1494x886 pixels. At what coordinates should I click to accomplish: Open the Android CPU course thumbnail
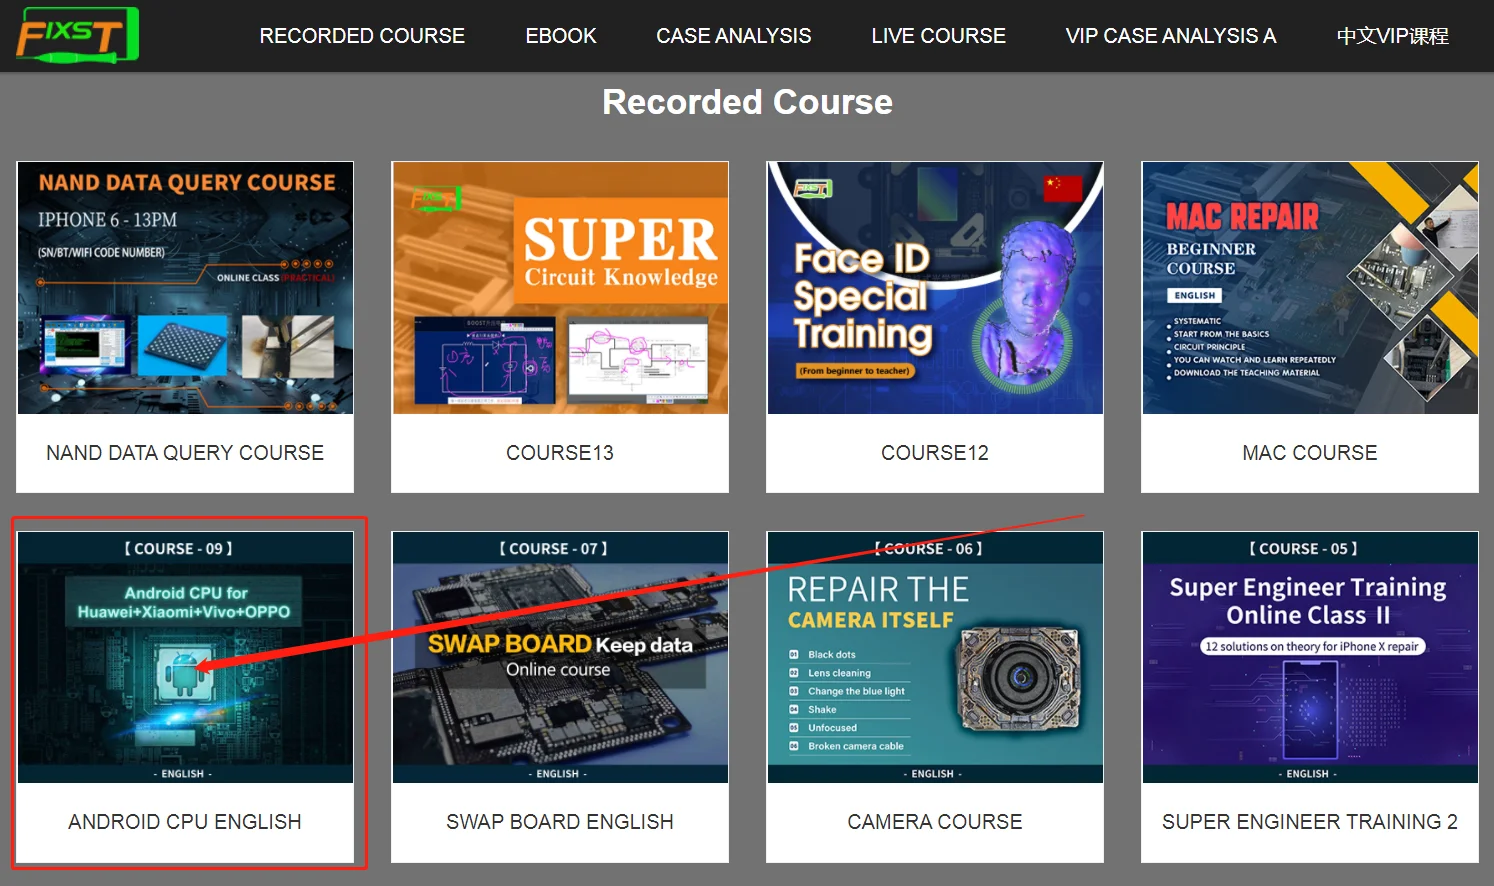[185, 657]
